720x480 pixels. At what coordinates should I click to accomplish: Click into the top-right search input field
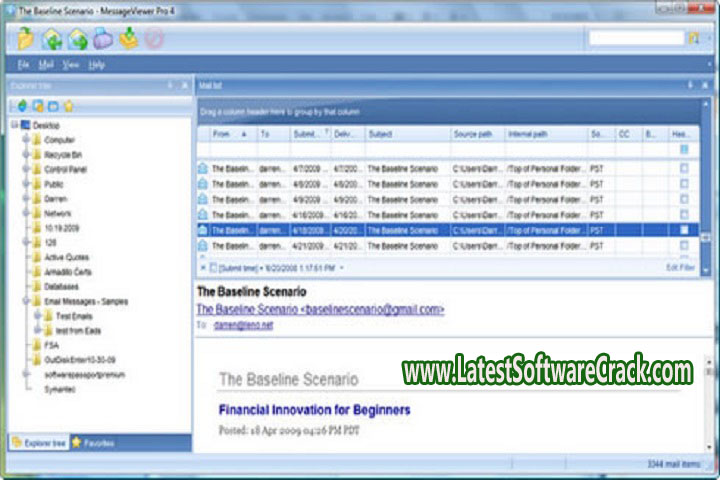635,38
